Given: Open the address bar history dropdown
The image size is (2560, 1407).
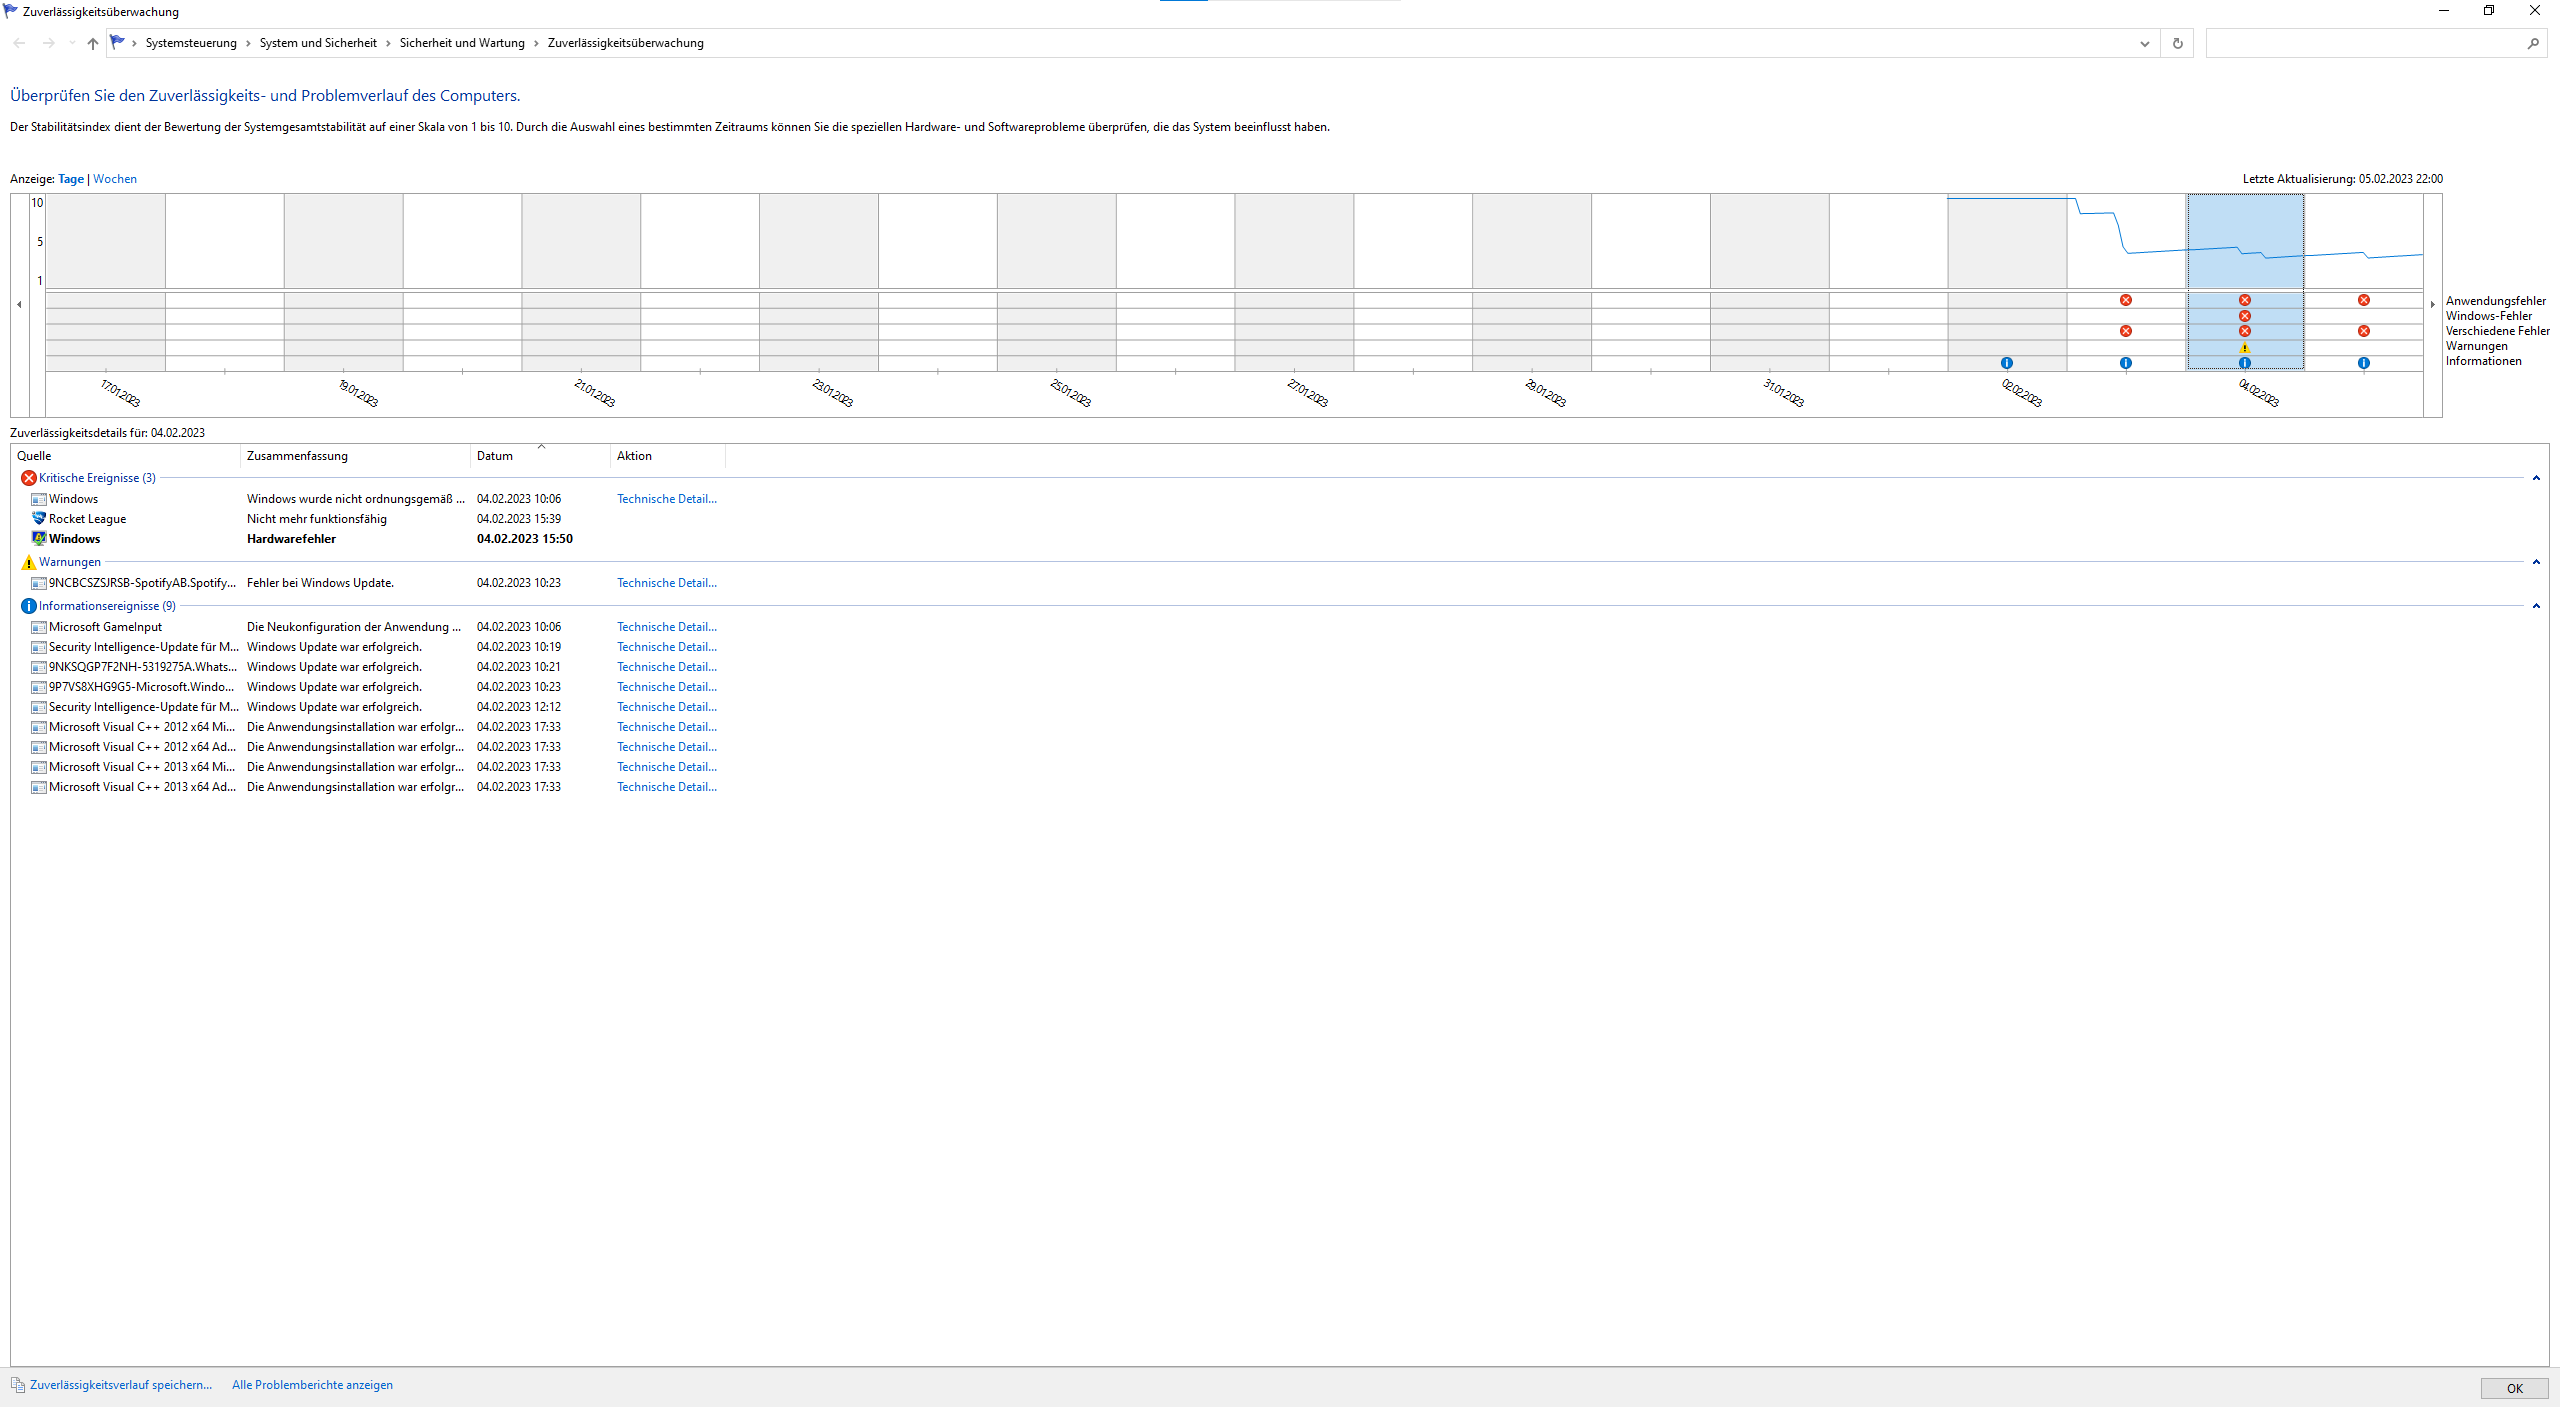Looking at the screenshot, I should 2144,43.
